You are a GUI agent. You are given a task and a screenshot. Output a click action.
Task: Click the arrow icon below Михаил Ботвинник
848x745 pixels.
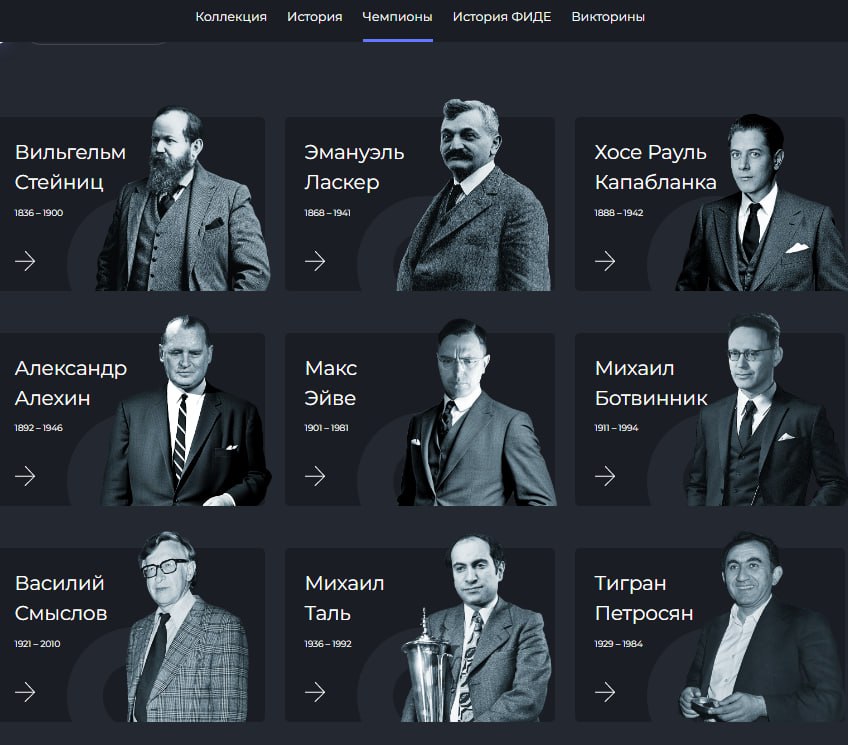605,476
